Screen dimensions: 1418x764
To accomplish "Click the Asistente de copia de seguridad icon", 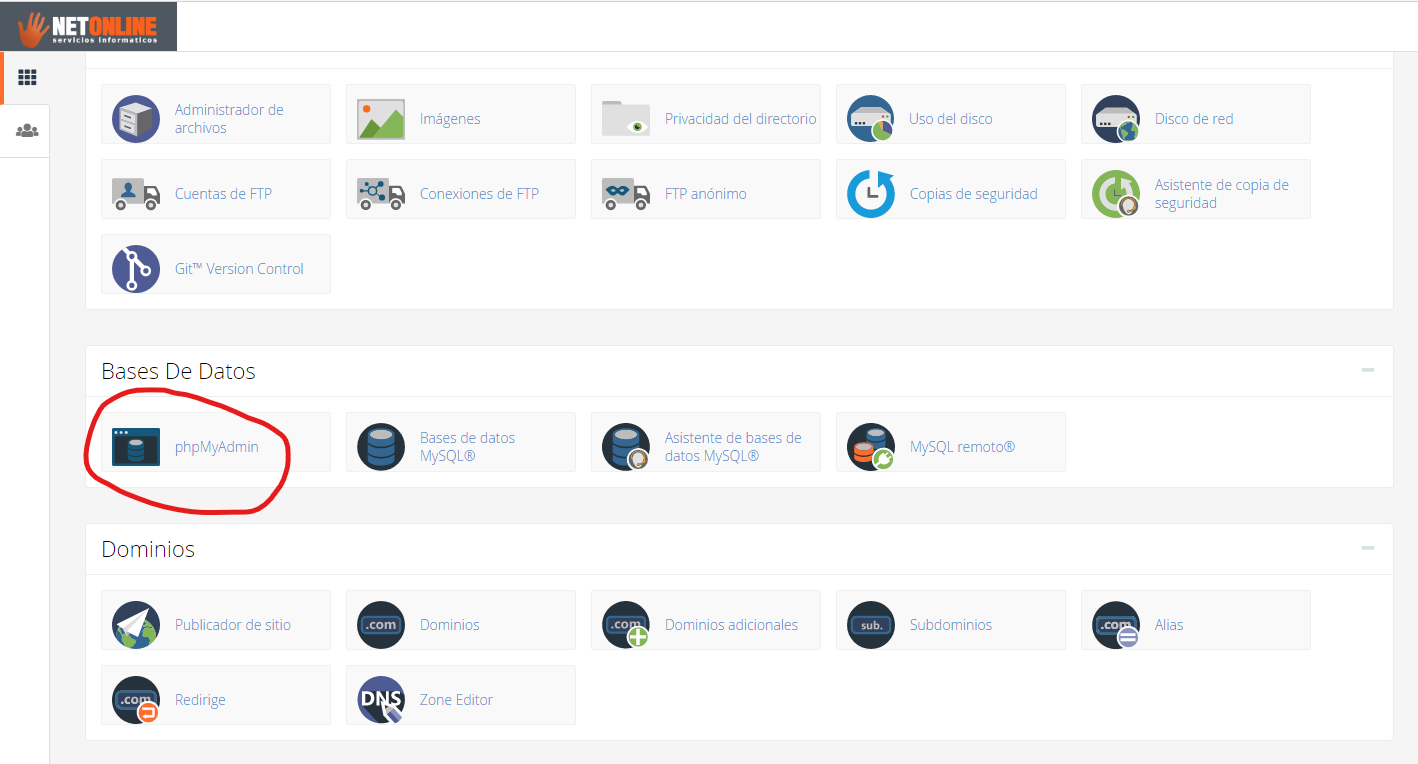I will click(x=1116, y=194).
